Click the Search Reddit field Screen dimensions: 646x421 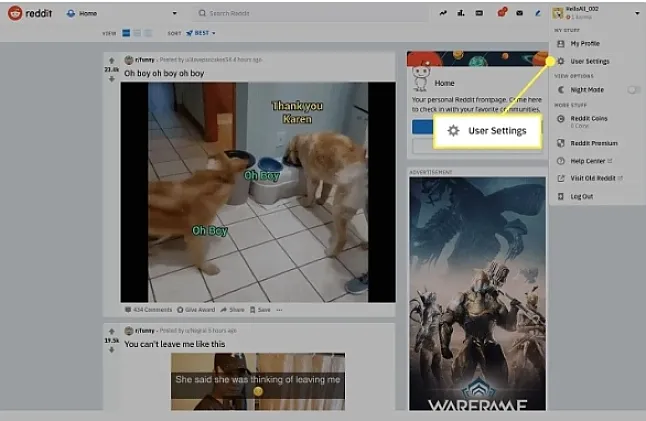pos(311,13)
